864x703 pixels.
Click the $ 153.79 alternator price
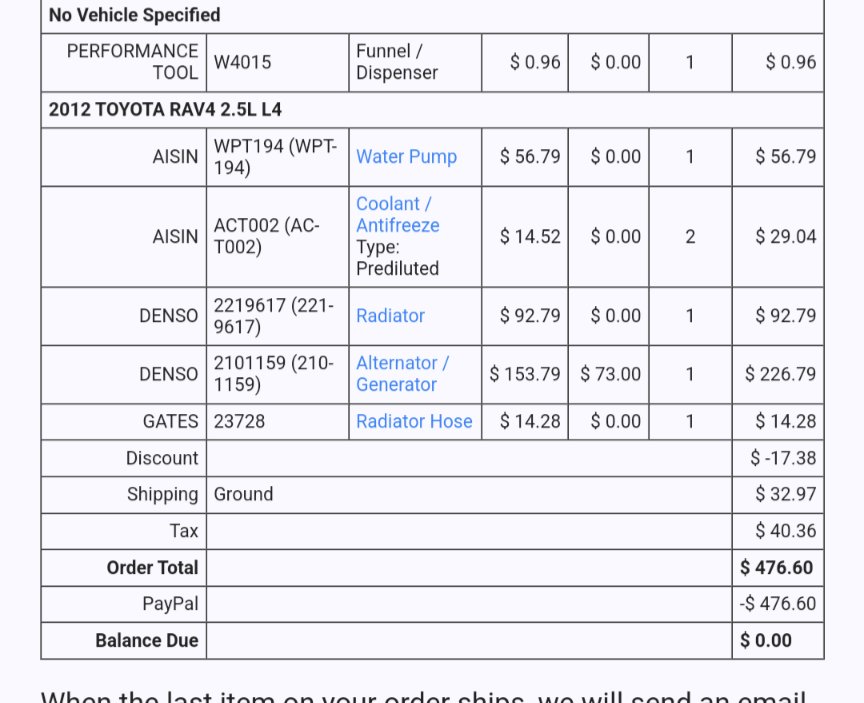click(x=525, y=374)
